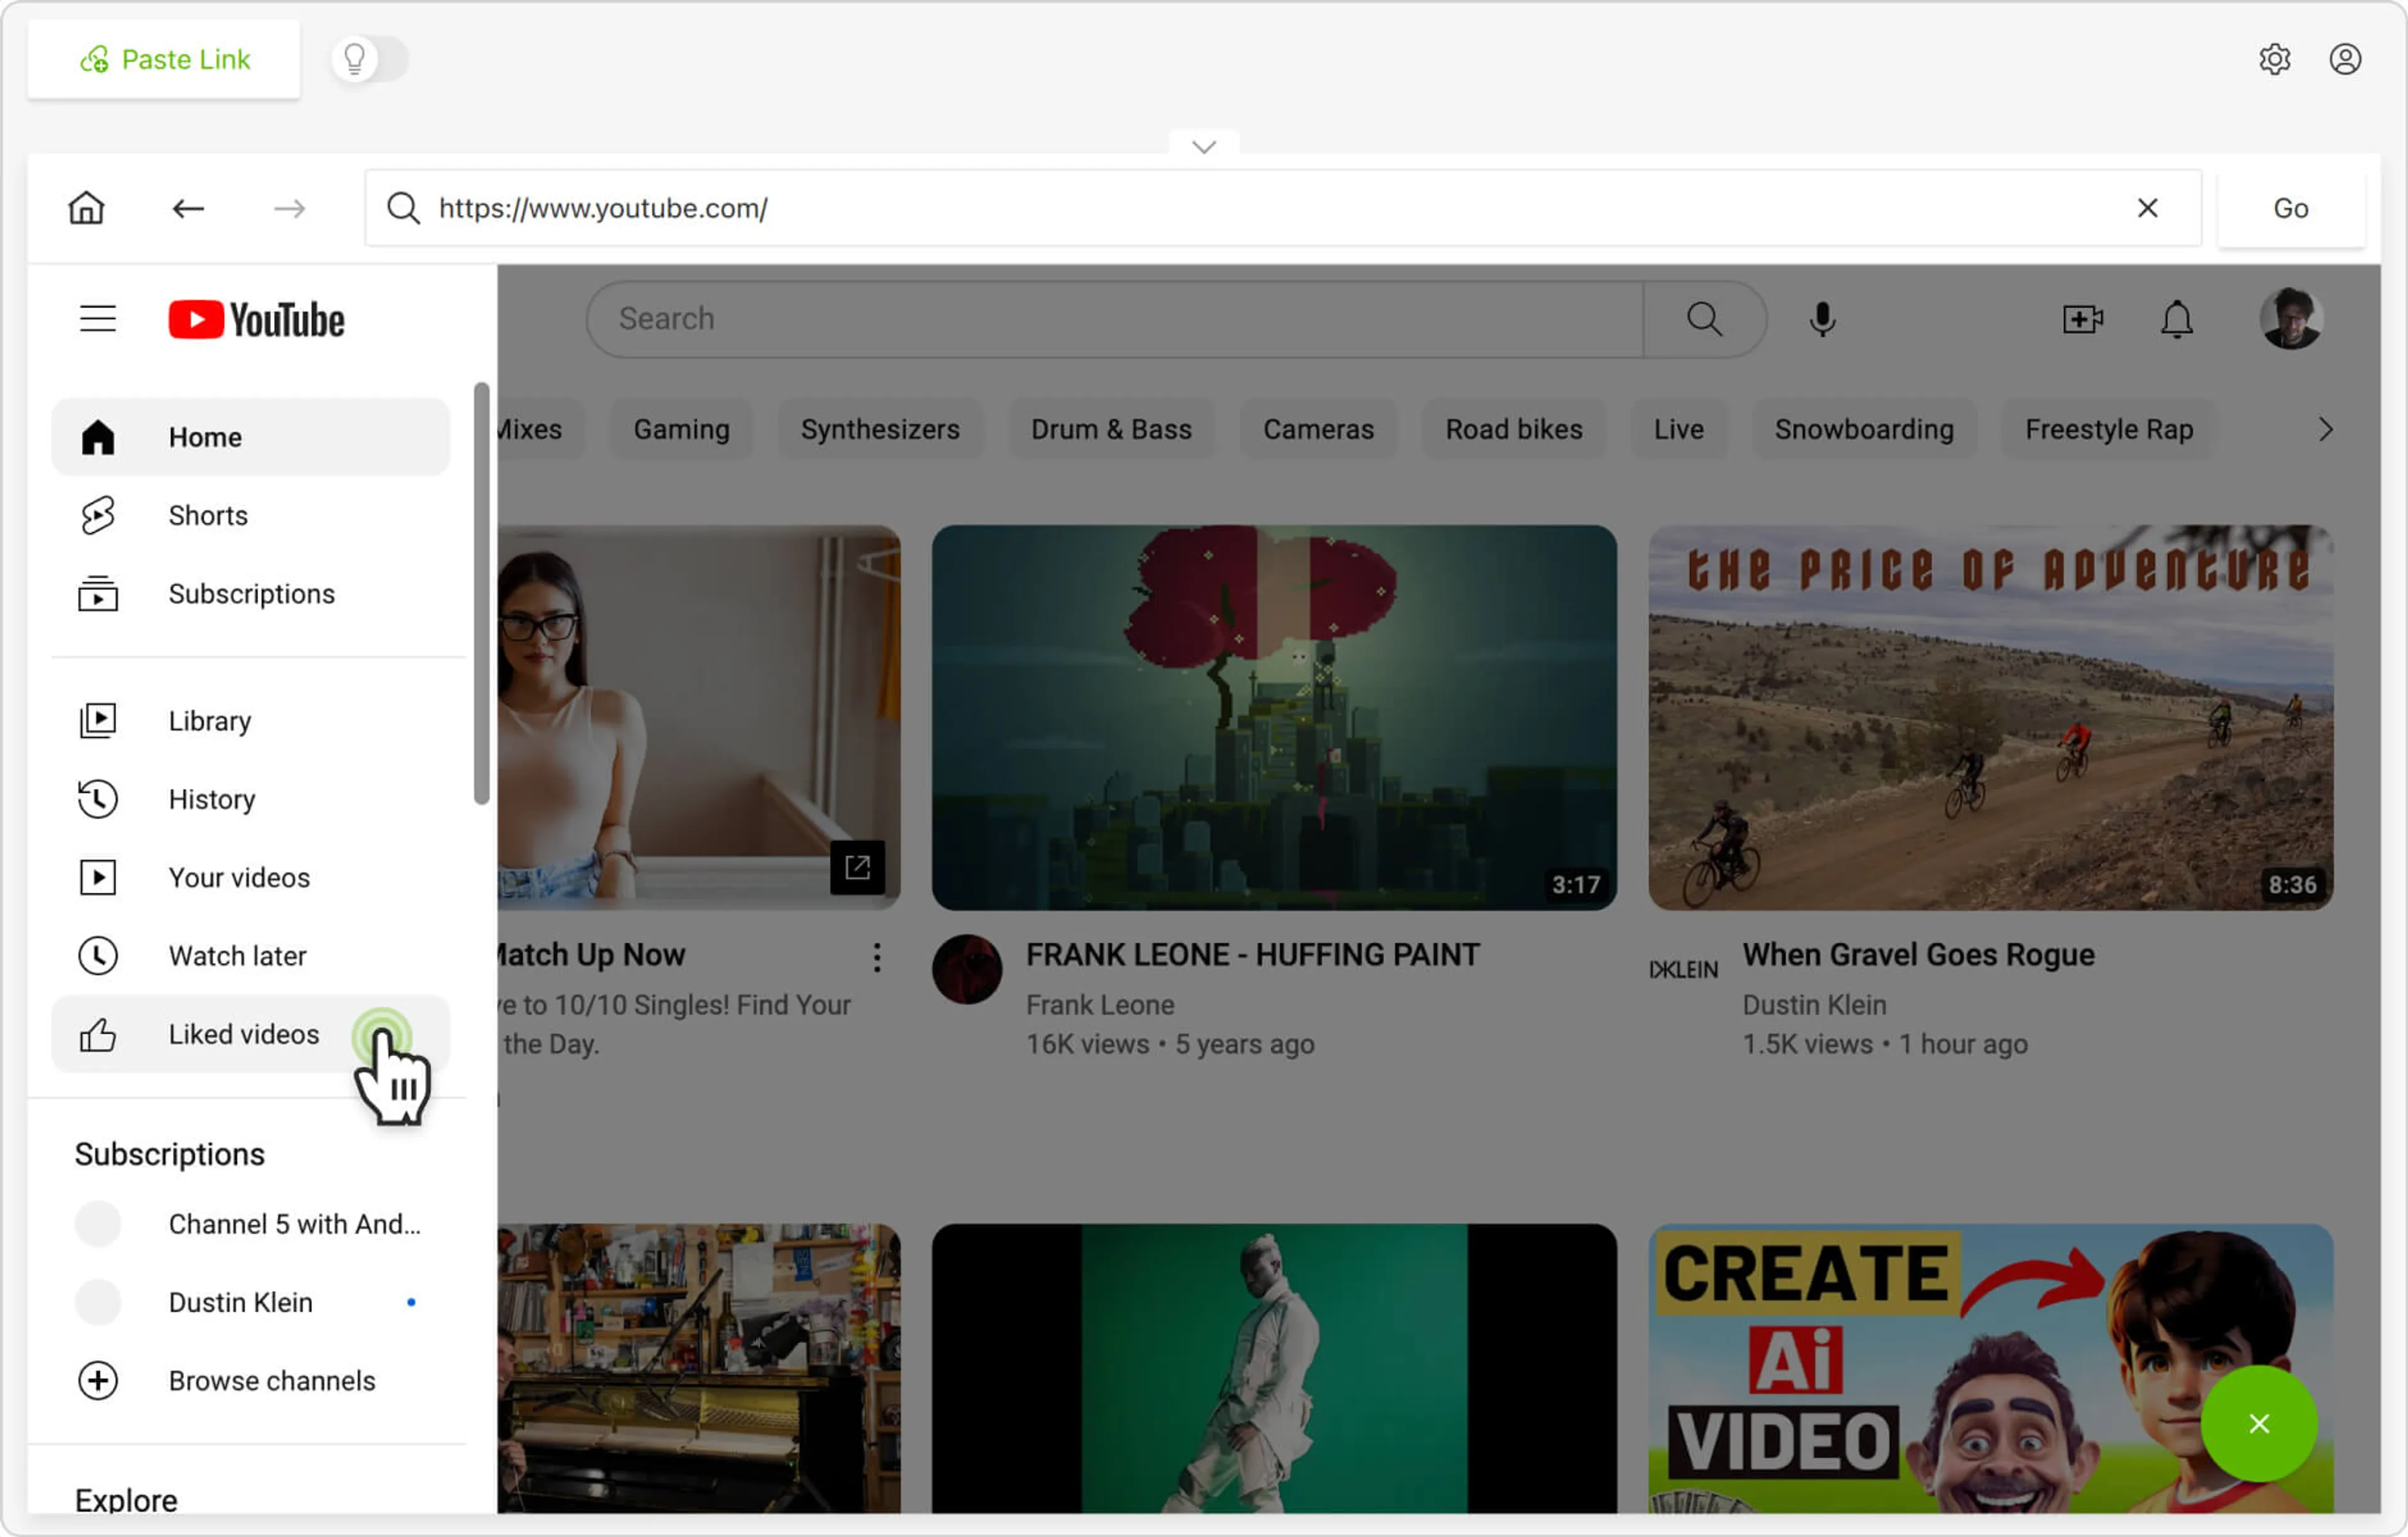Click the YouTube hamburger menu icon

pos(97,319)
